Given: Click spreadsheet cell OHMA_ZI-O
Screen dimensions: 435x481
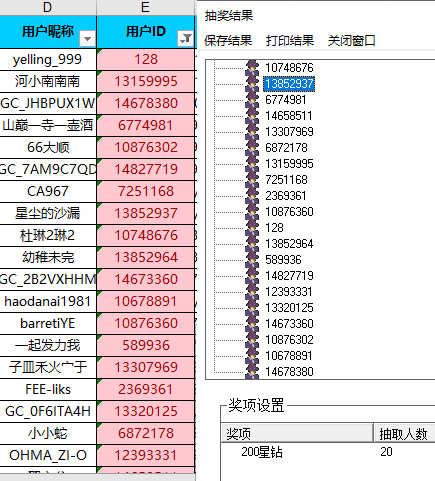Looking at the screenshot, I should pyautogui.click(x=48, y=455).
